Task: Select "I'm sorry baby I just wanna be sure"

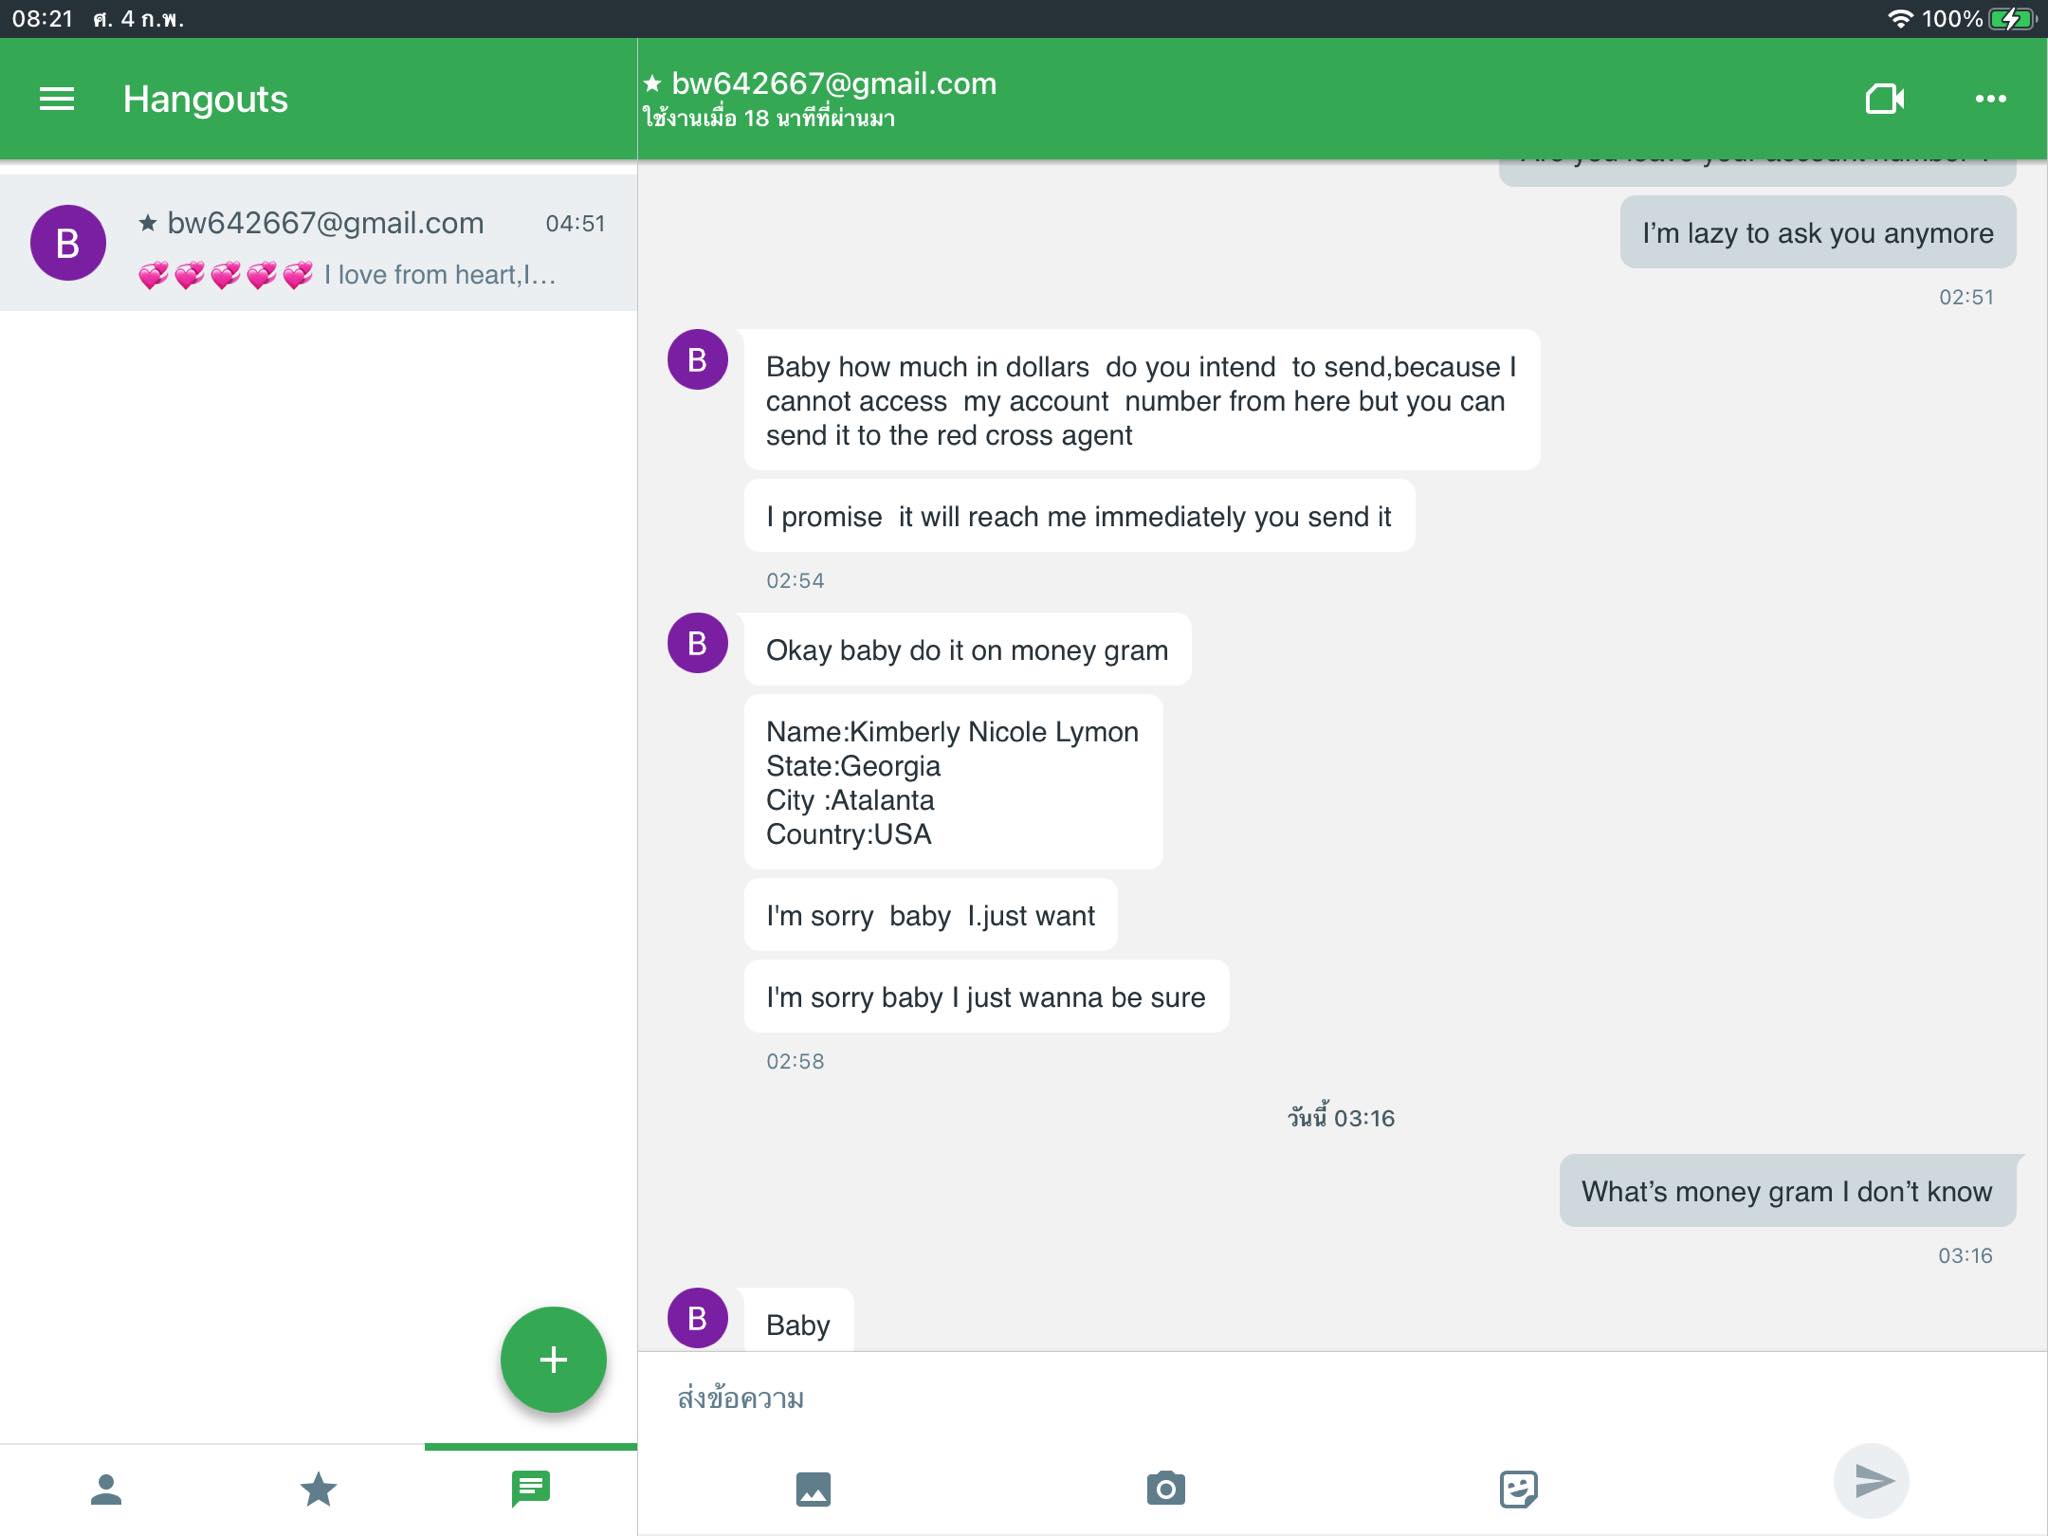Action: (986, 996)
